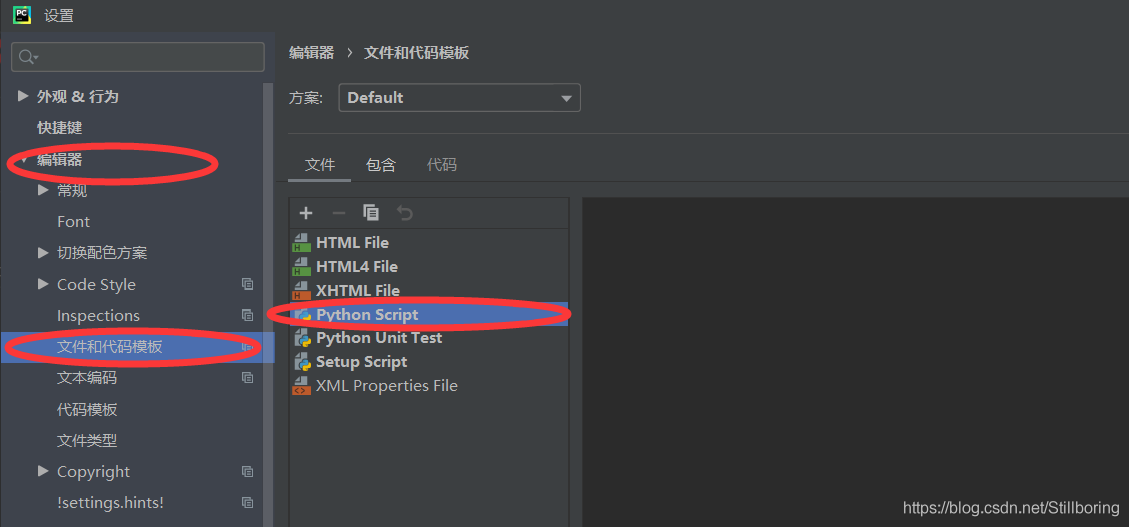Select the XHTML File template icon
This screenshot has height=527, width=1129.
tap(301, 291)
